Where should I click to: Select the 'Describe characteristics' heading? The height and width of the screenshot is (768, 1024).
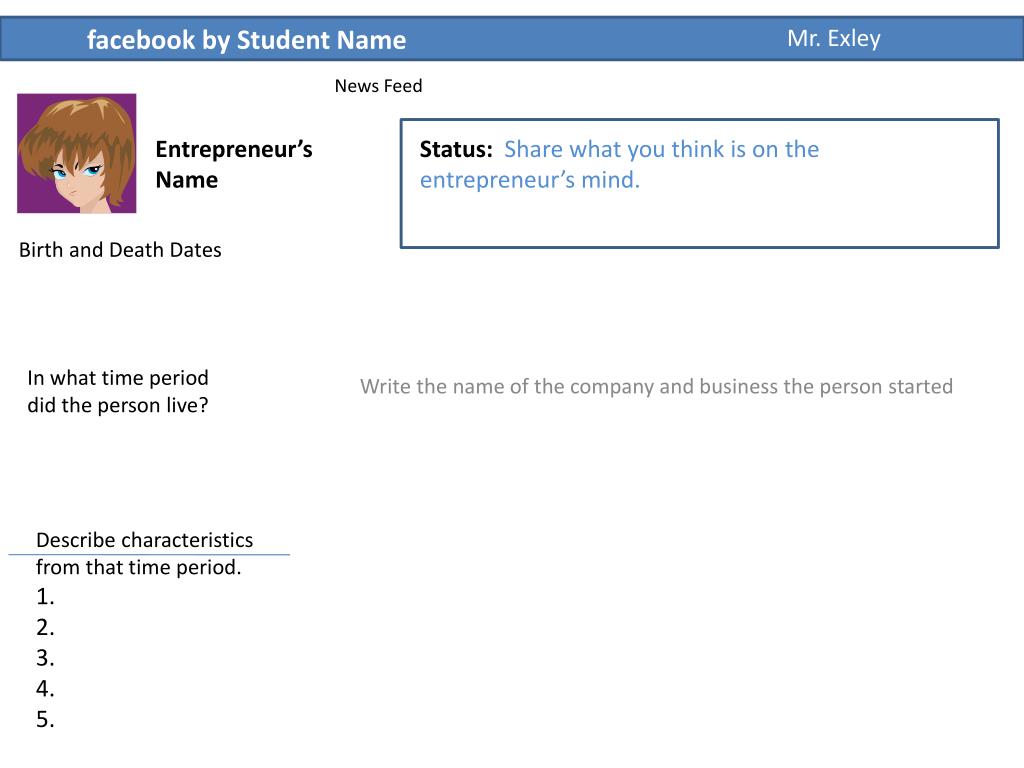[x=144, y=540]
